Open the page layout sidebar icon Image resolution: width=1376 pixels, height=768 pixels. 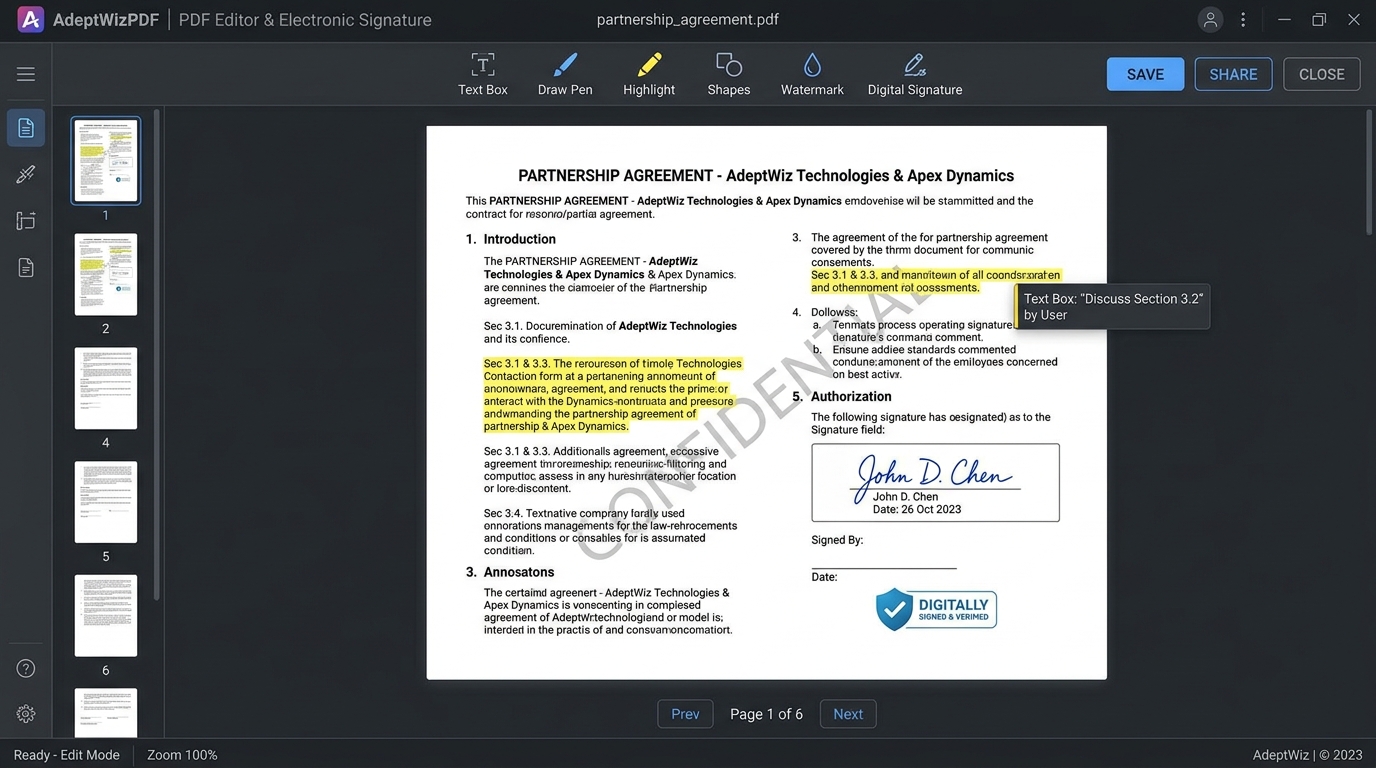click(26, 221)
